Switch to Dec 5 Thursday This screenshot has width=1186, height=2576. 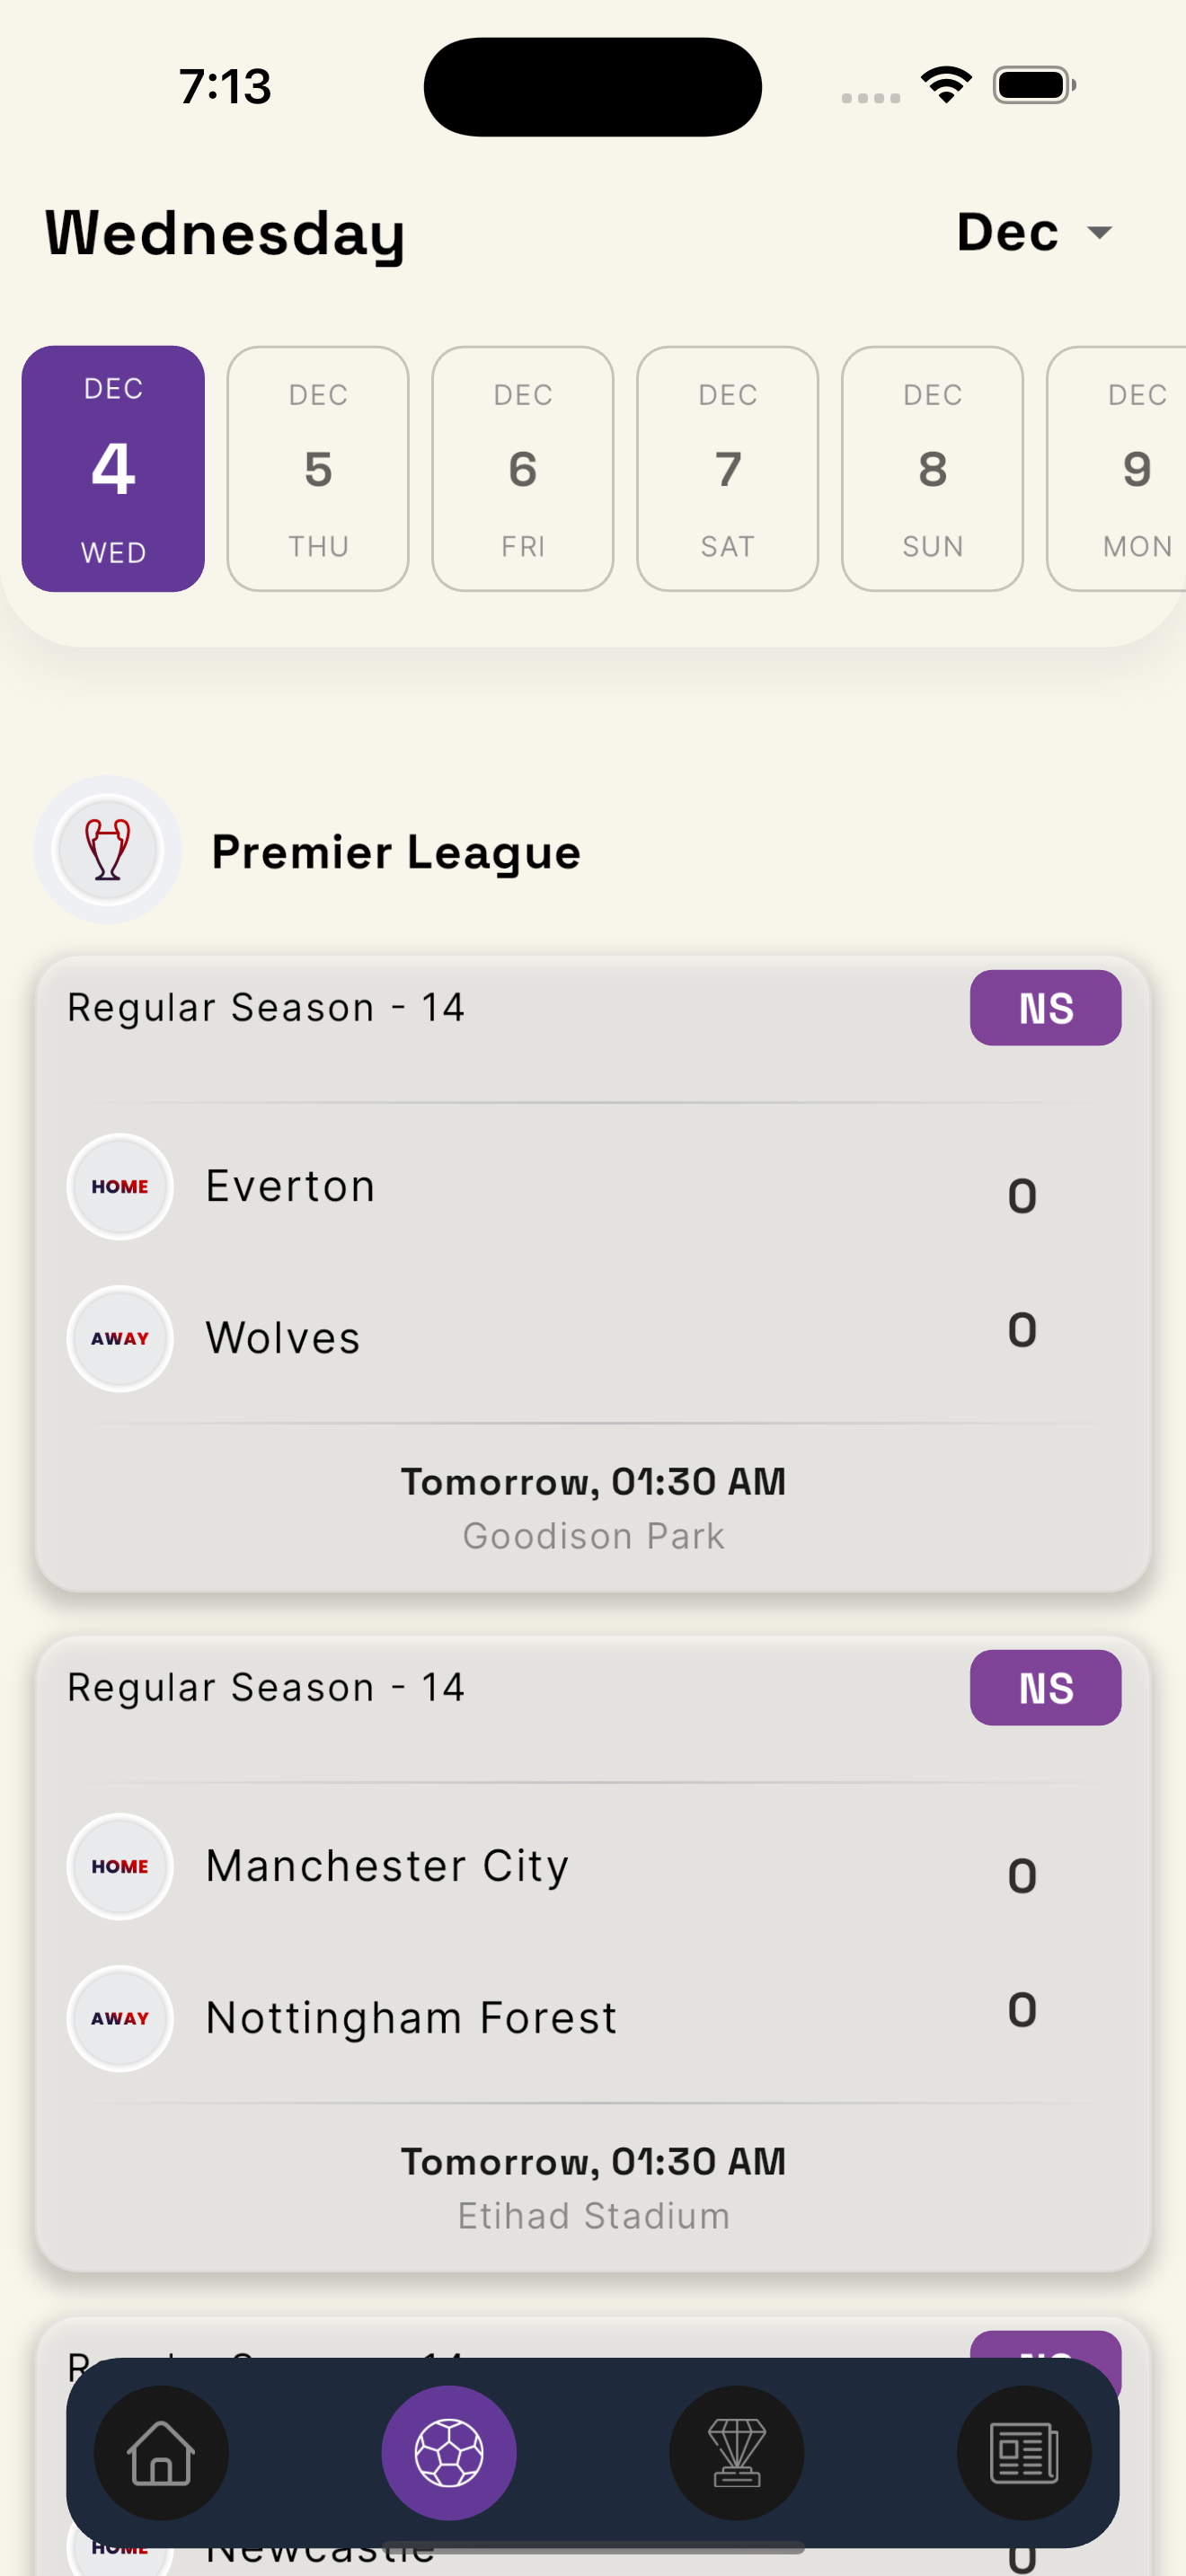[318, 469]
